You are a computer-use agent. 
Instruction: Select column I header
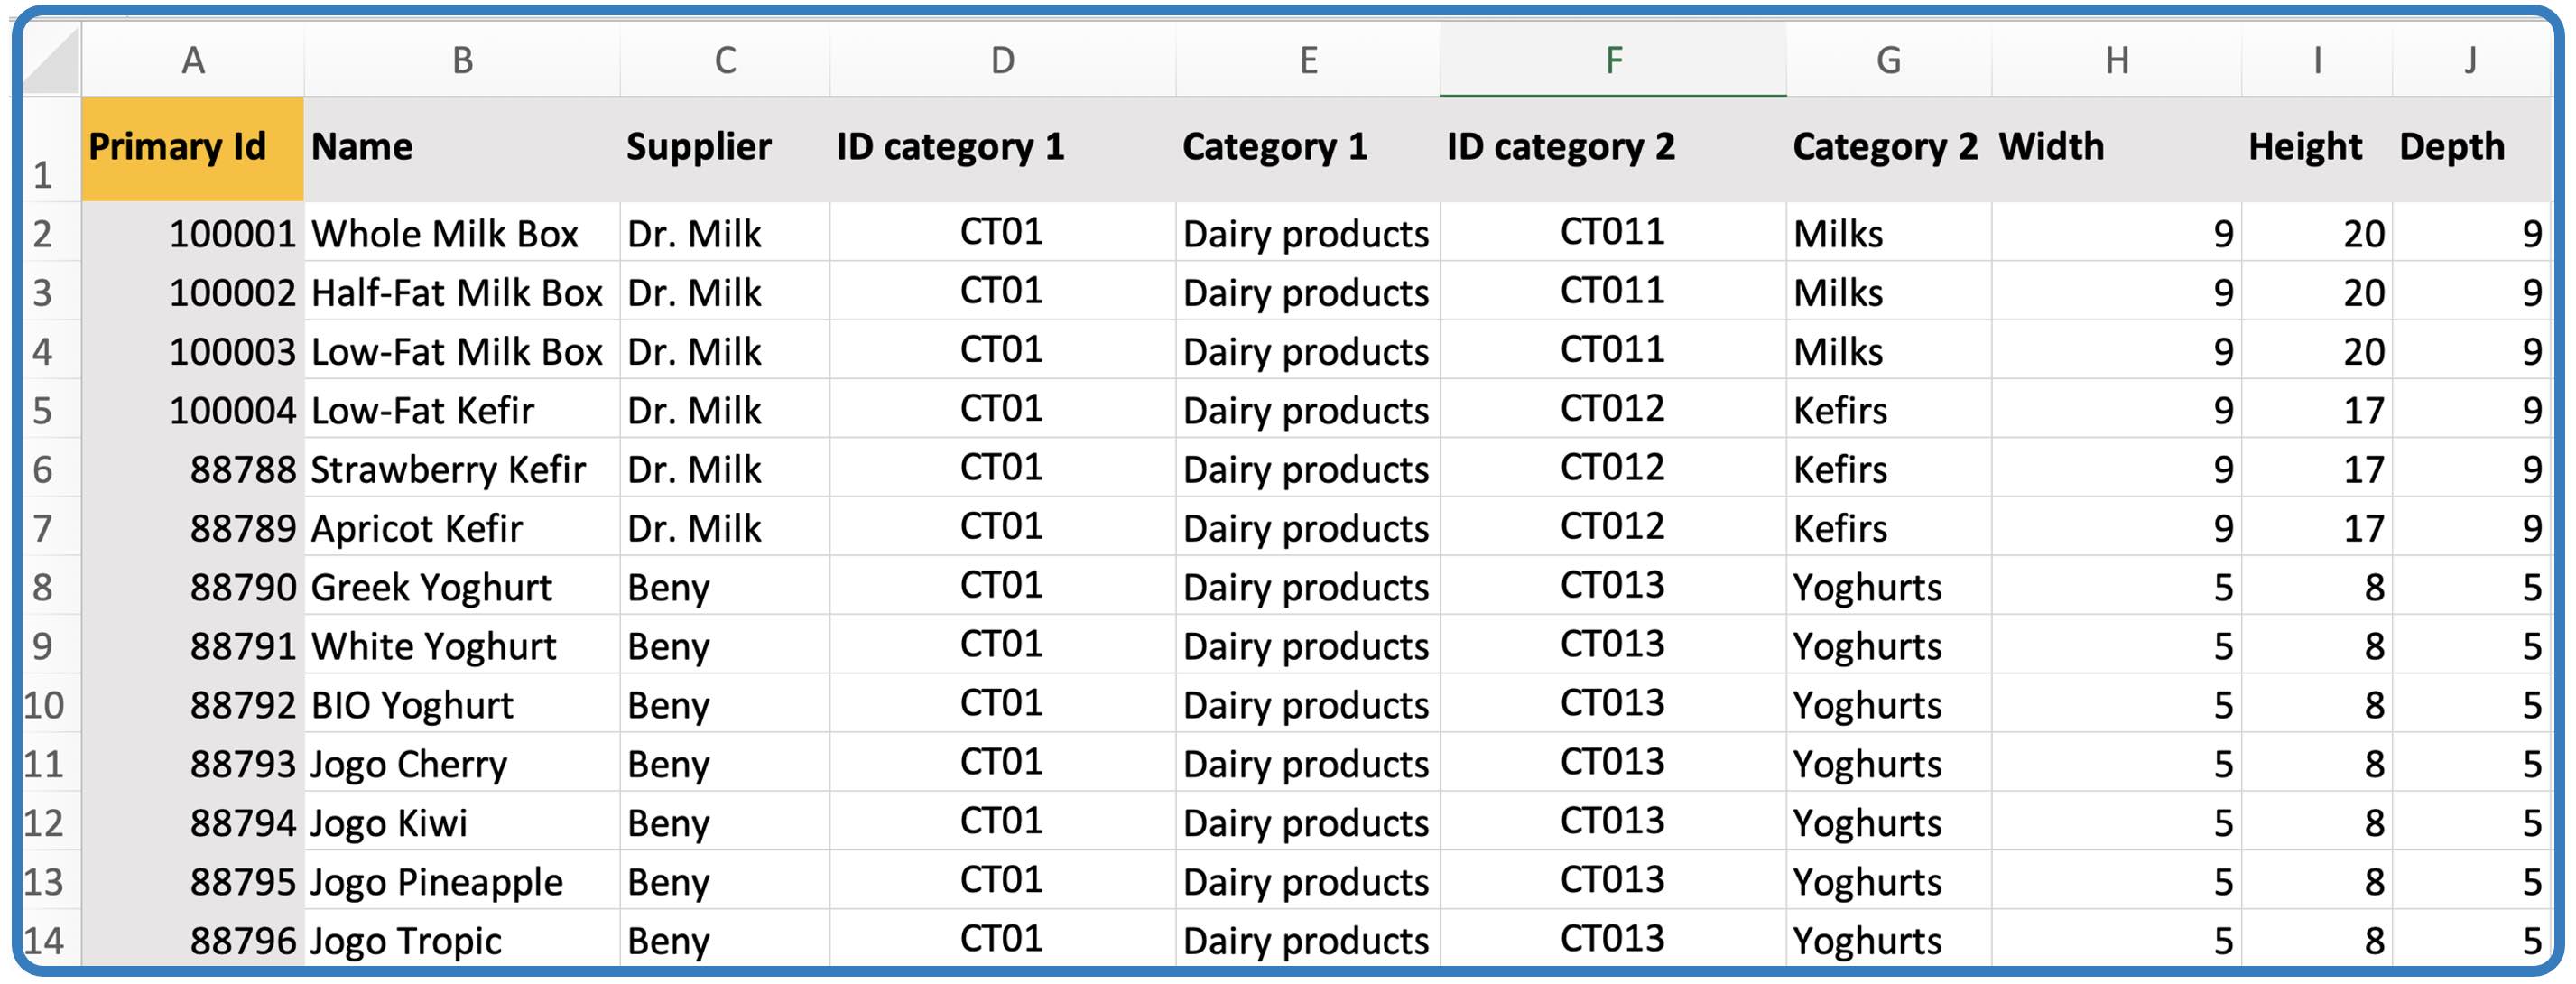(2317, 60)
